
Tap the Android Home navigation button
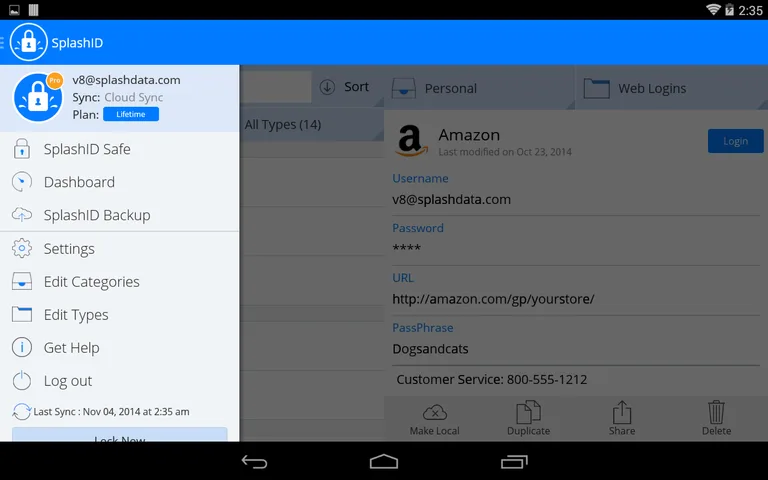[384, 461]
